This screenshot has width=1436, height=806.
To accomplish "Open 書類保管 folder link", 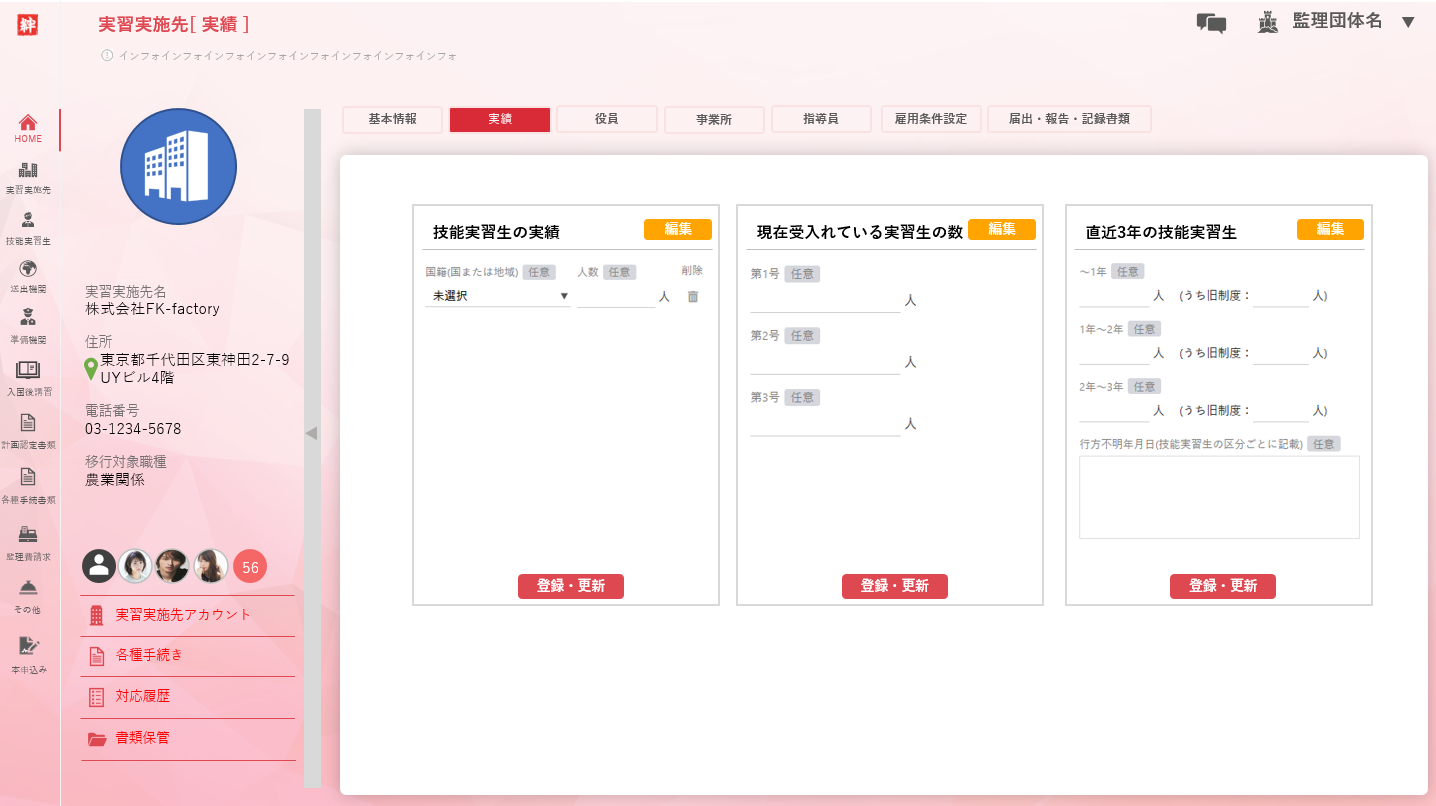I will click(142, 738).
